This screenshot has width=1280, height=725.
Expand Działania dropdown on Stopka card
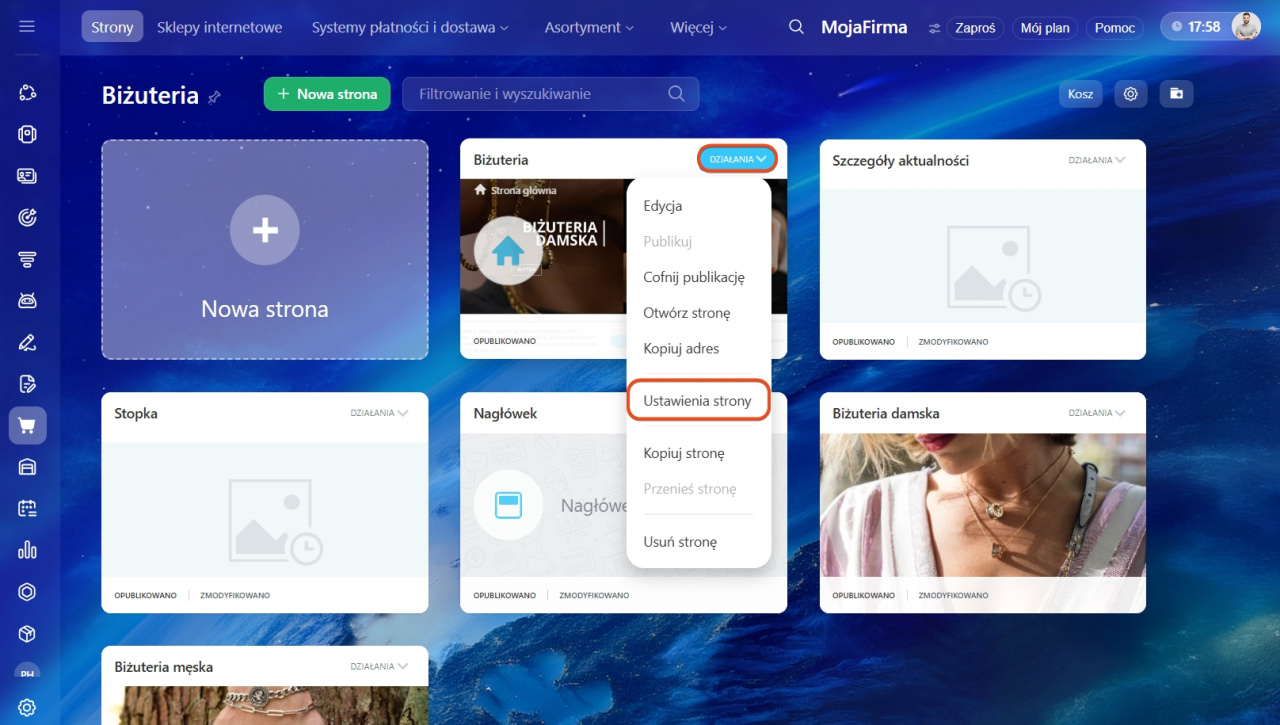(379, 413)
